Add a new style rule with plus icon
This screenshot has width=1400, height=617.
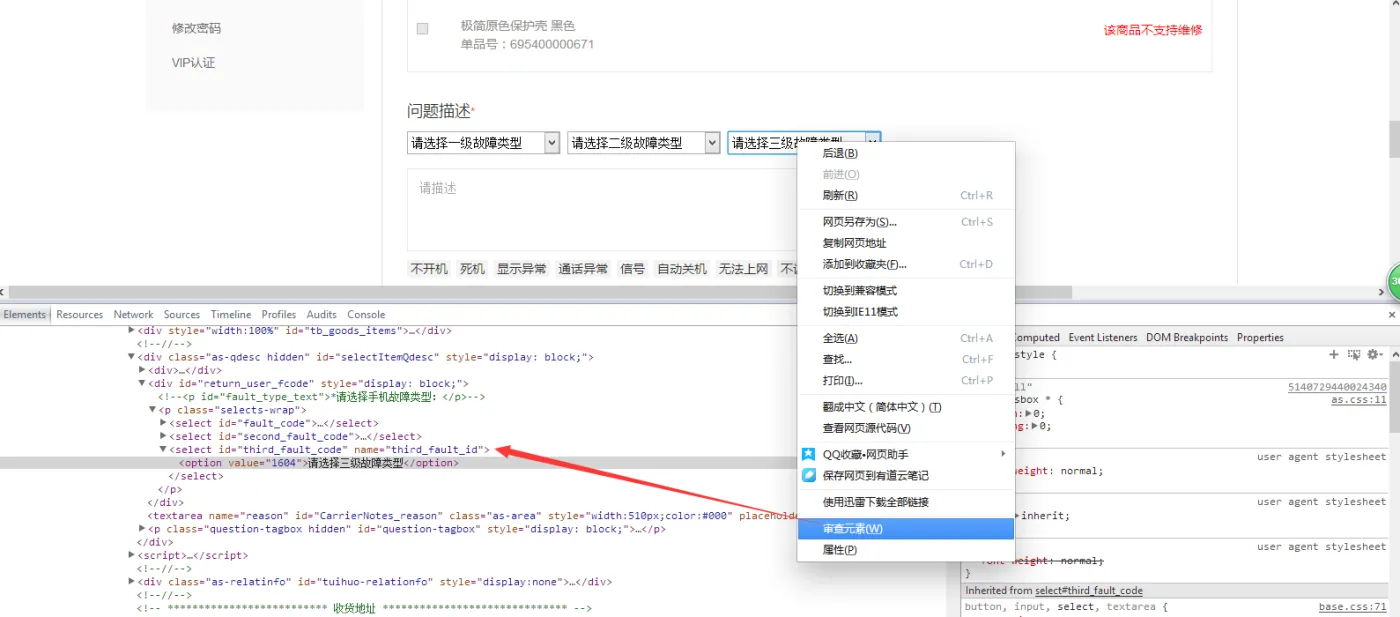pos(1333,355)
